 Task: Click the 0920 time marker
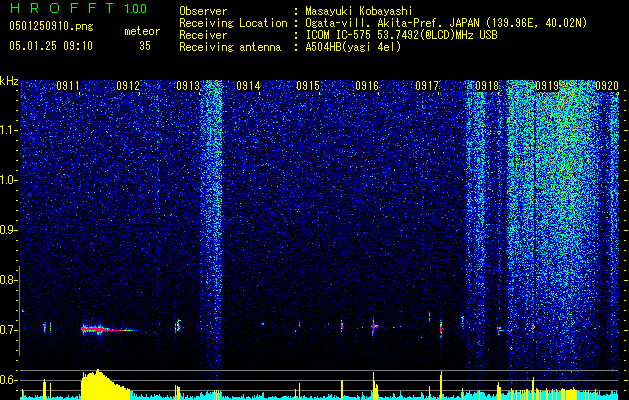coord(607,86)
